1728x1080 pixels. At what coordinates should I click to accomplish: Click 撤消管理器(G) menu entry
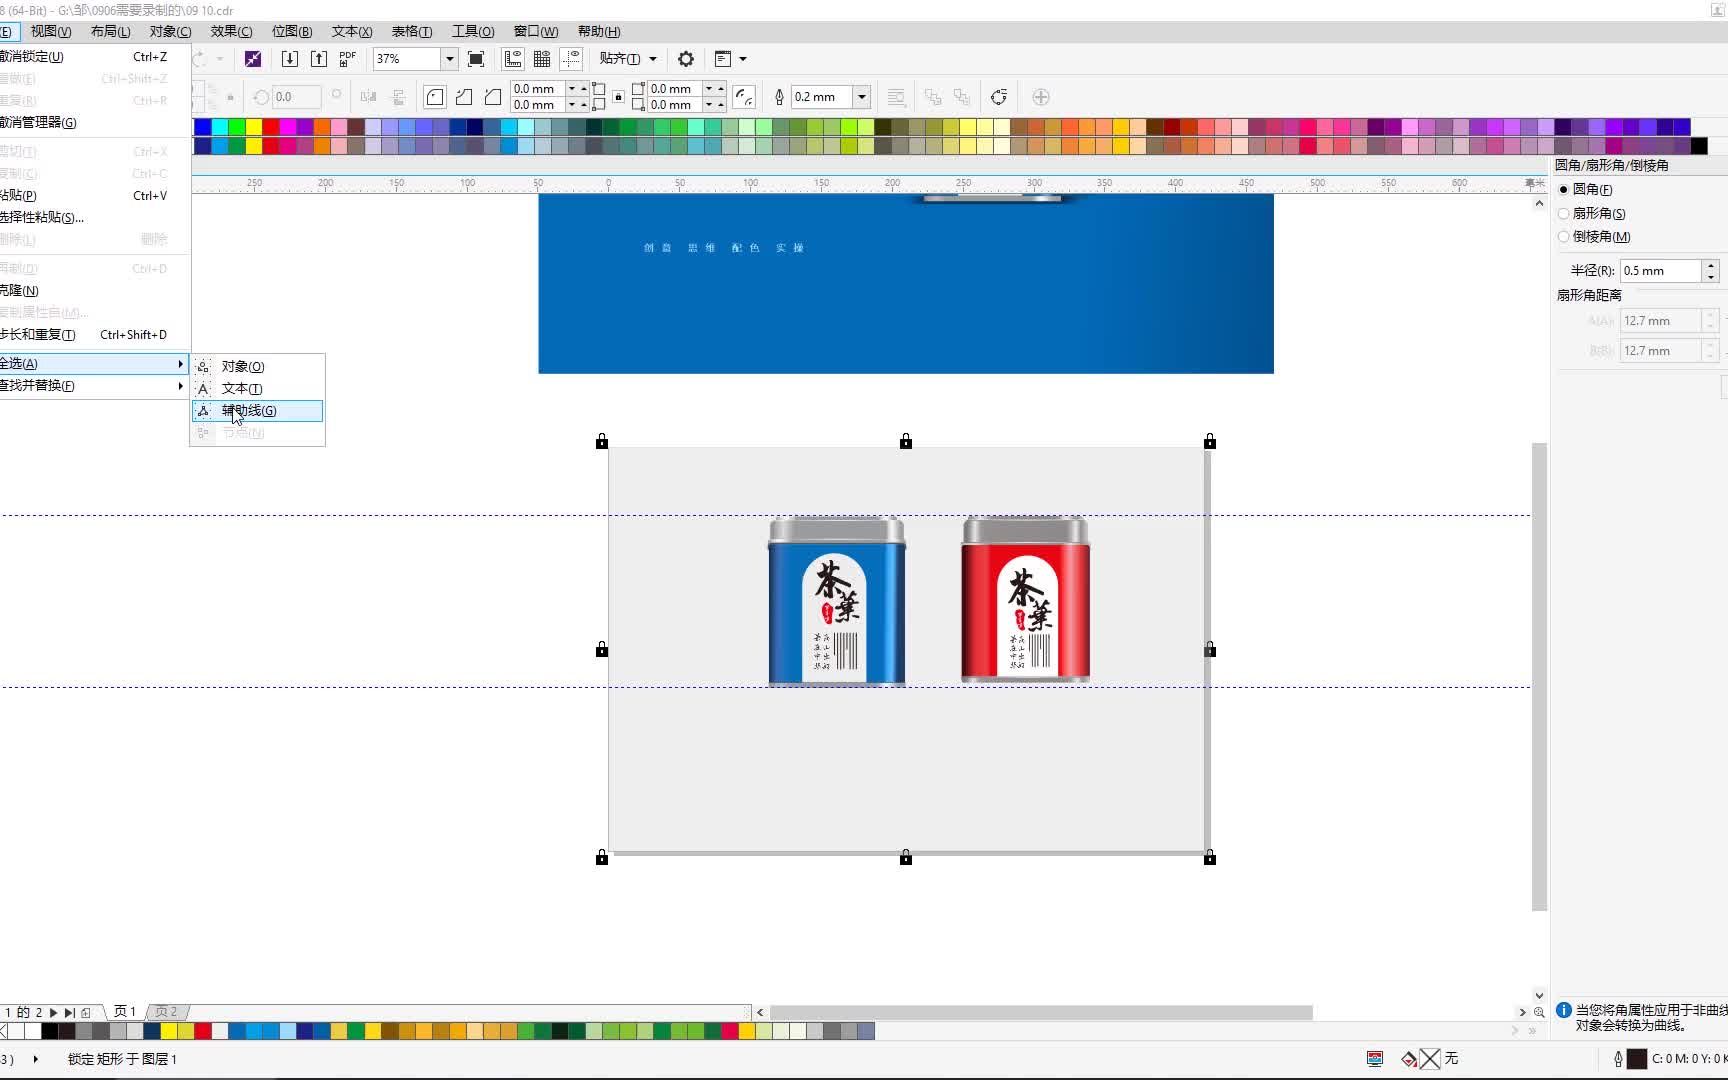(x=93, y=122)
